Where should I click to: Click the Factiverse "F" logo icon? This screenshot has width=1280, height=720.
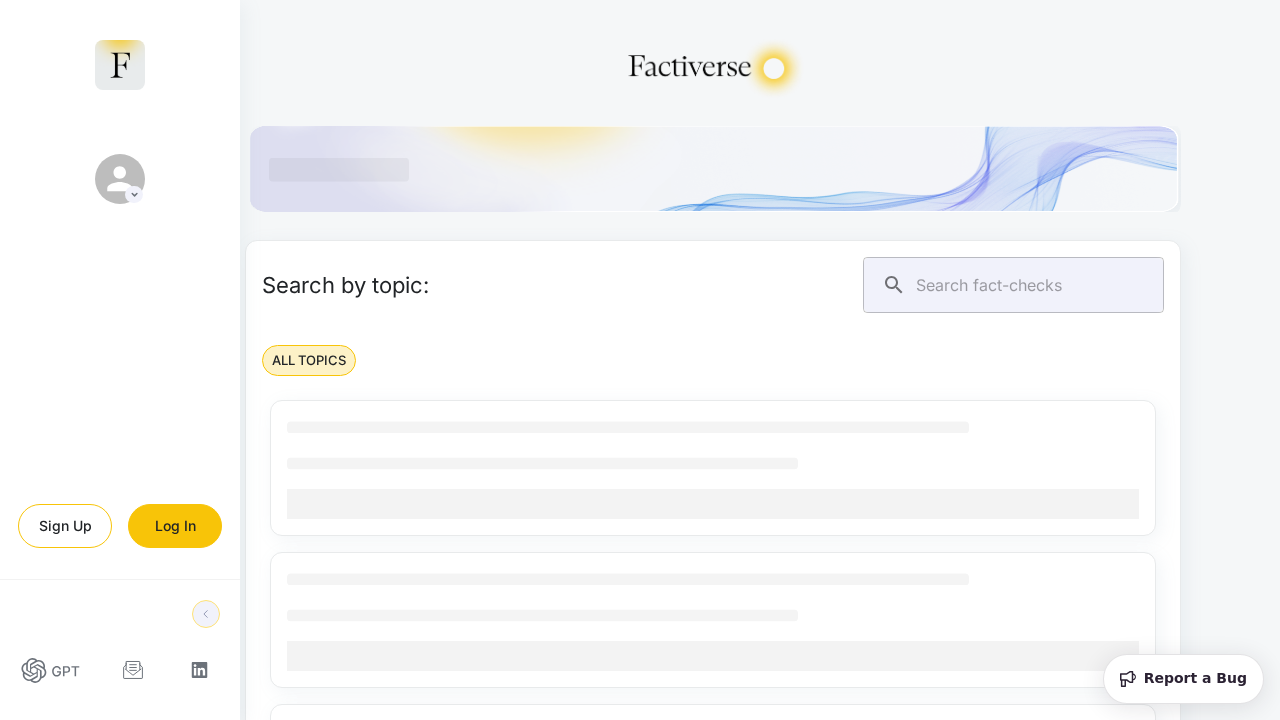[119, 64]
